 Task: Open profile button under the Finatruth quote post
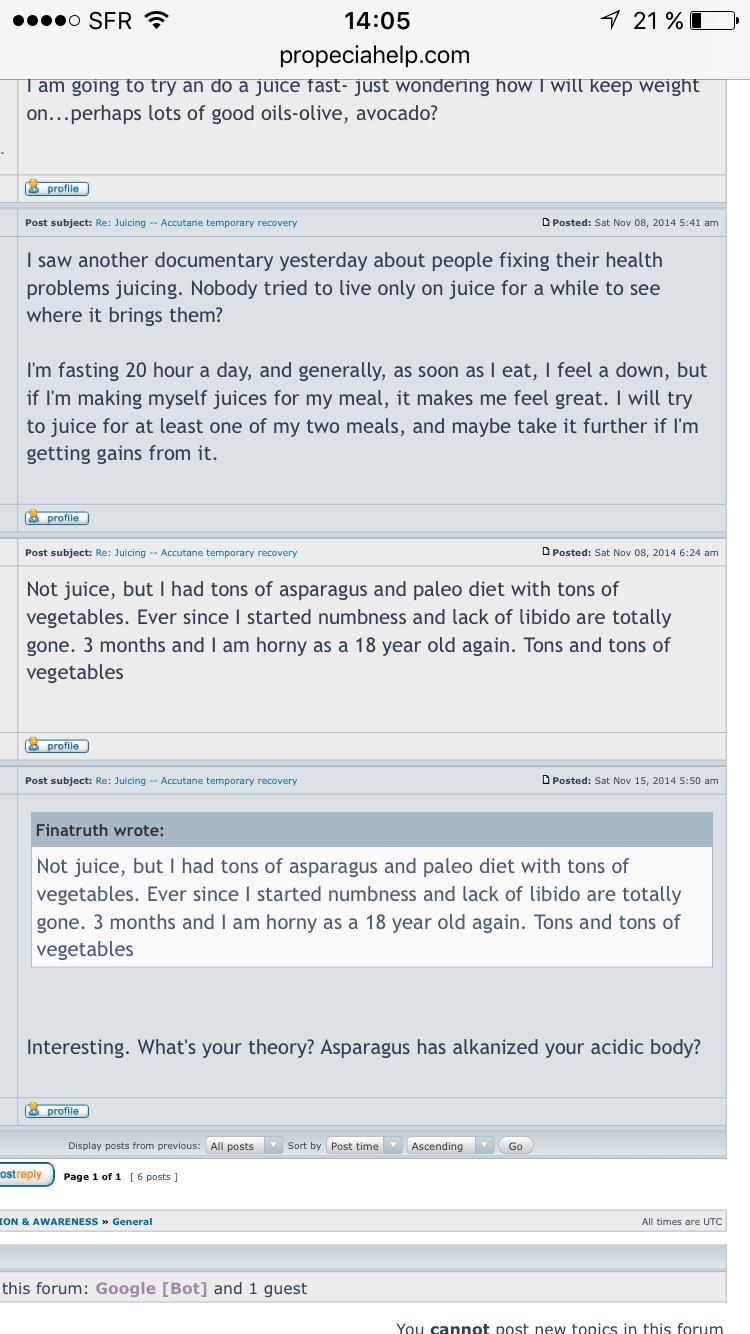click(57, 1111)
